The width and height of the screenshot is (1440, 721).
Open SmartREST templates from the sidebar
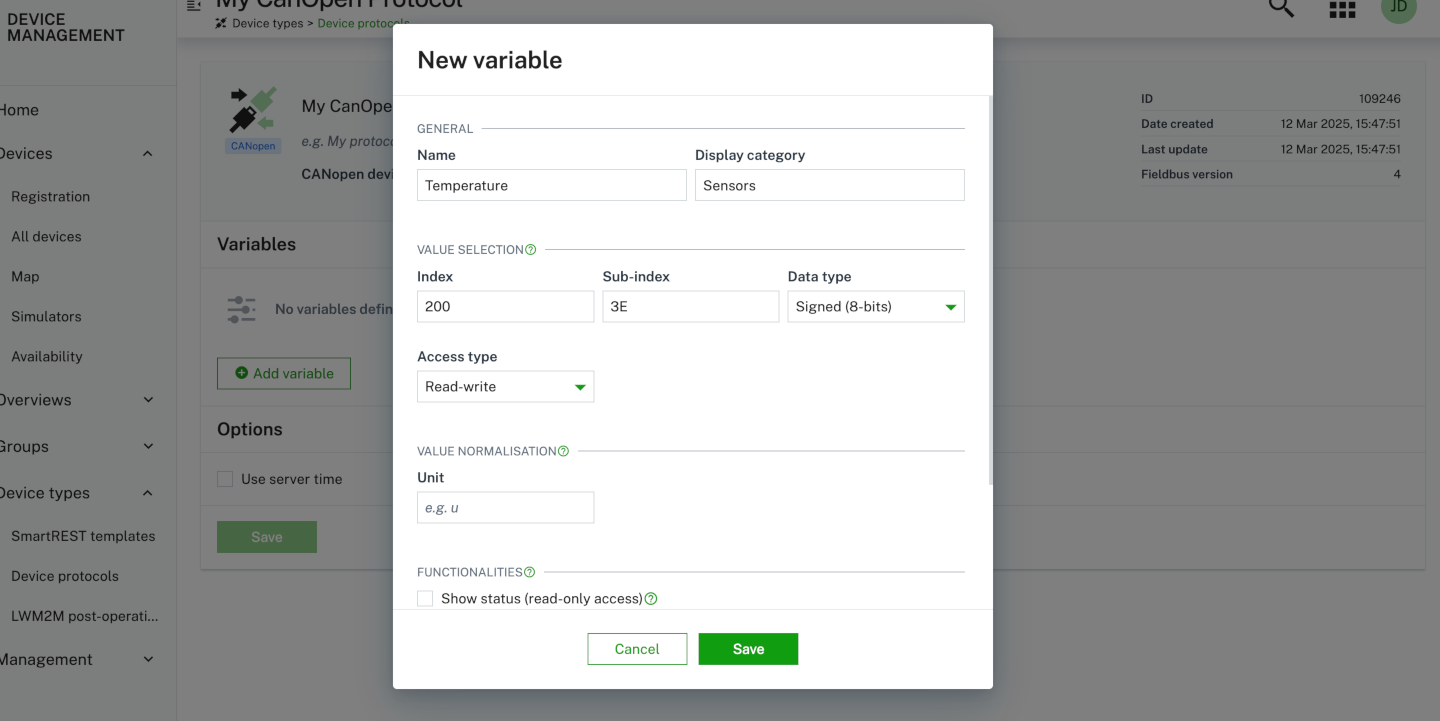85,535
